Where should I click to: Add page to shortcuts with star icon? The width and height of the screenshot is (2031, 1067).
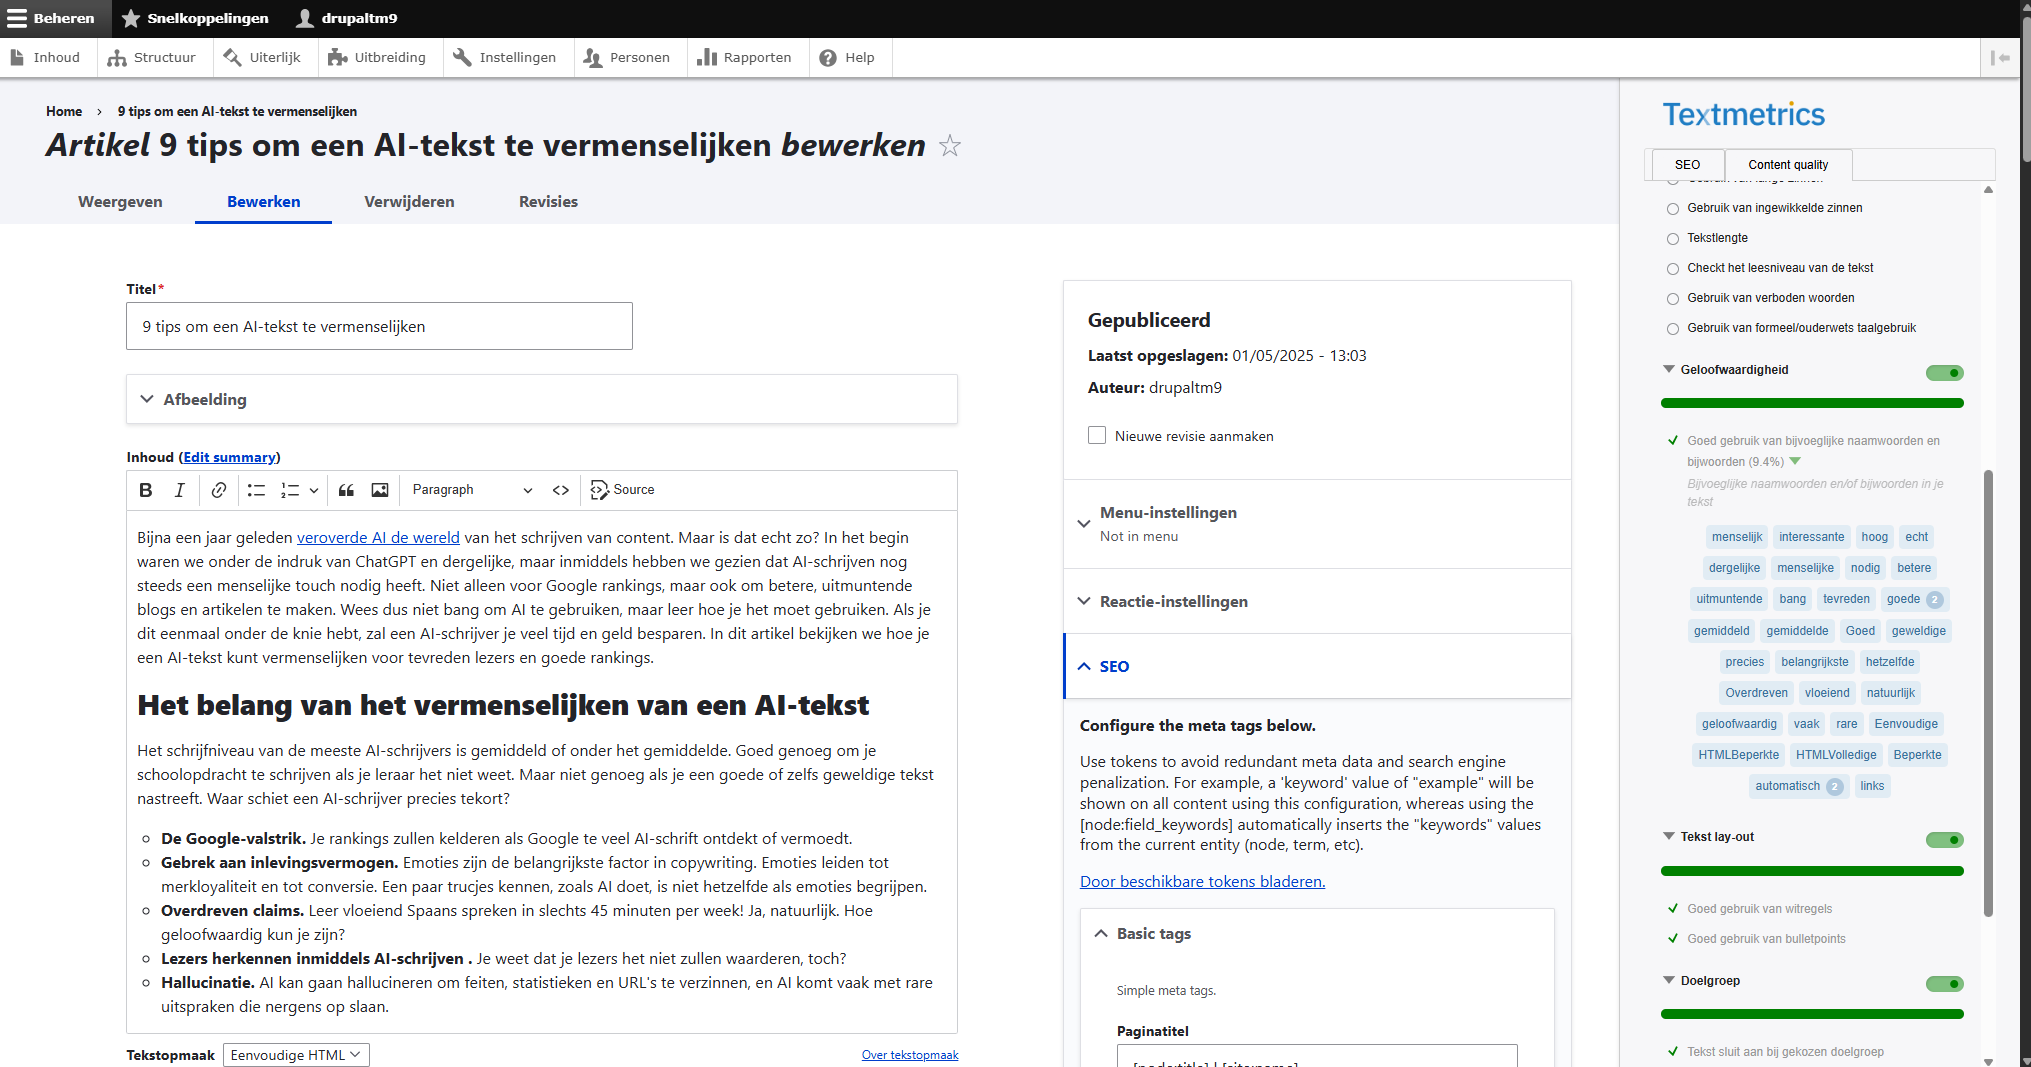pos(950,146)
